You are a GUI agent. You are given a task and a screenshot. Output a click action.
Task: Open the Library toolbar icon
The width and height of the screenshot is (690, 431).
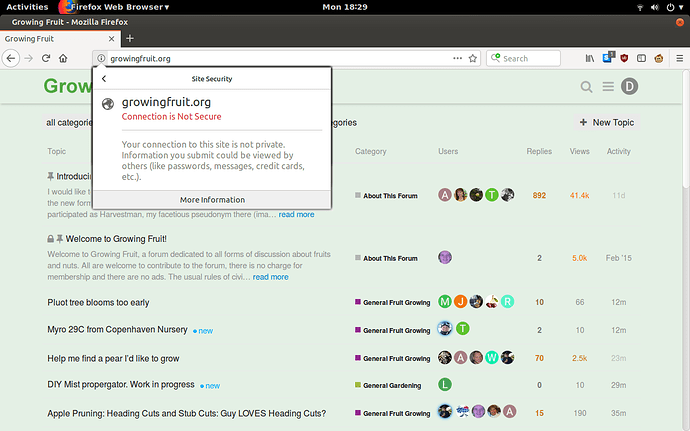pyautogui.click(x=590, y=58)
